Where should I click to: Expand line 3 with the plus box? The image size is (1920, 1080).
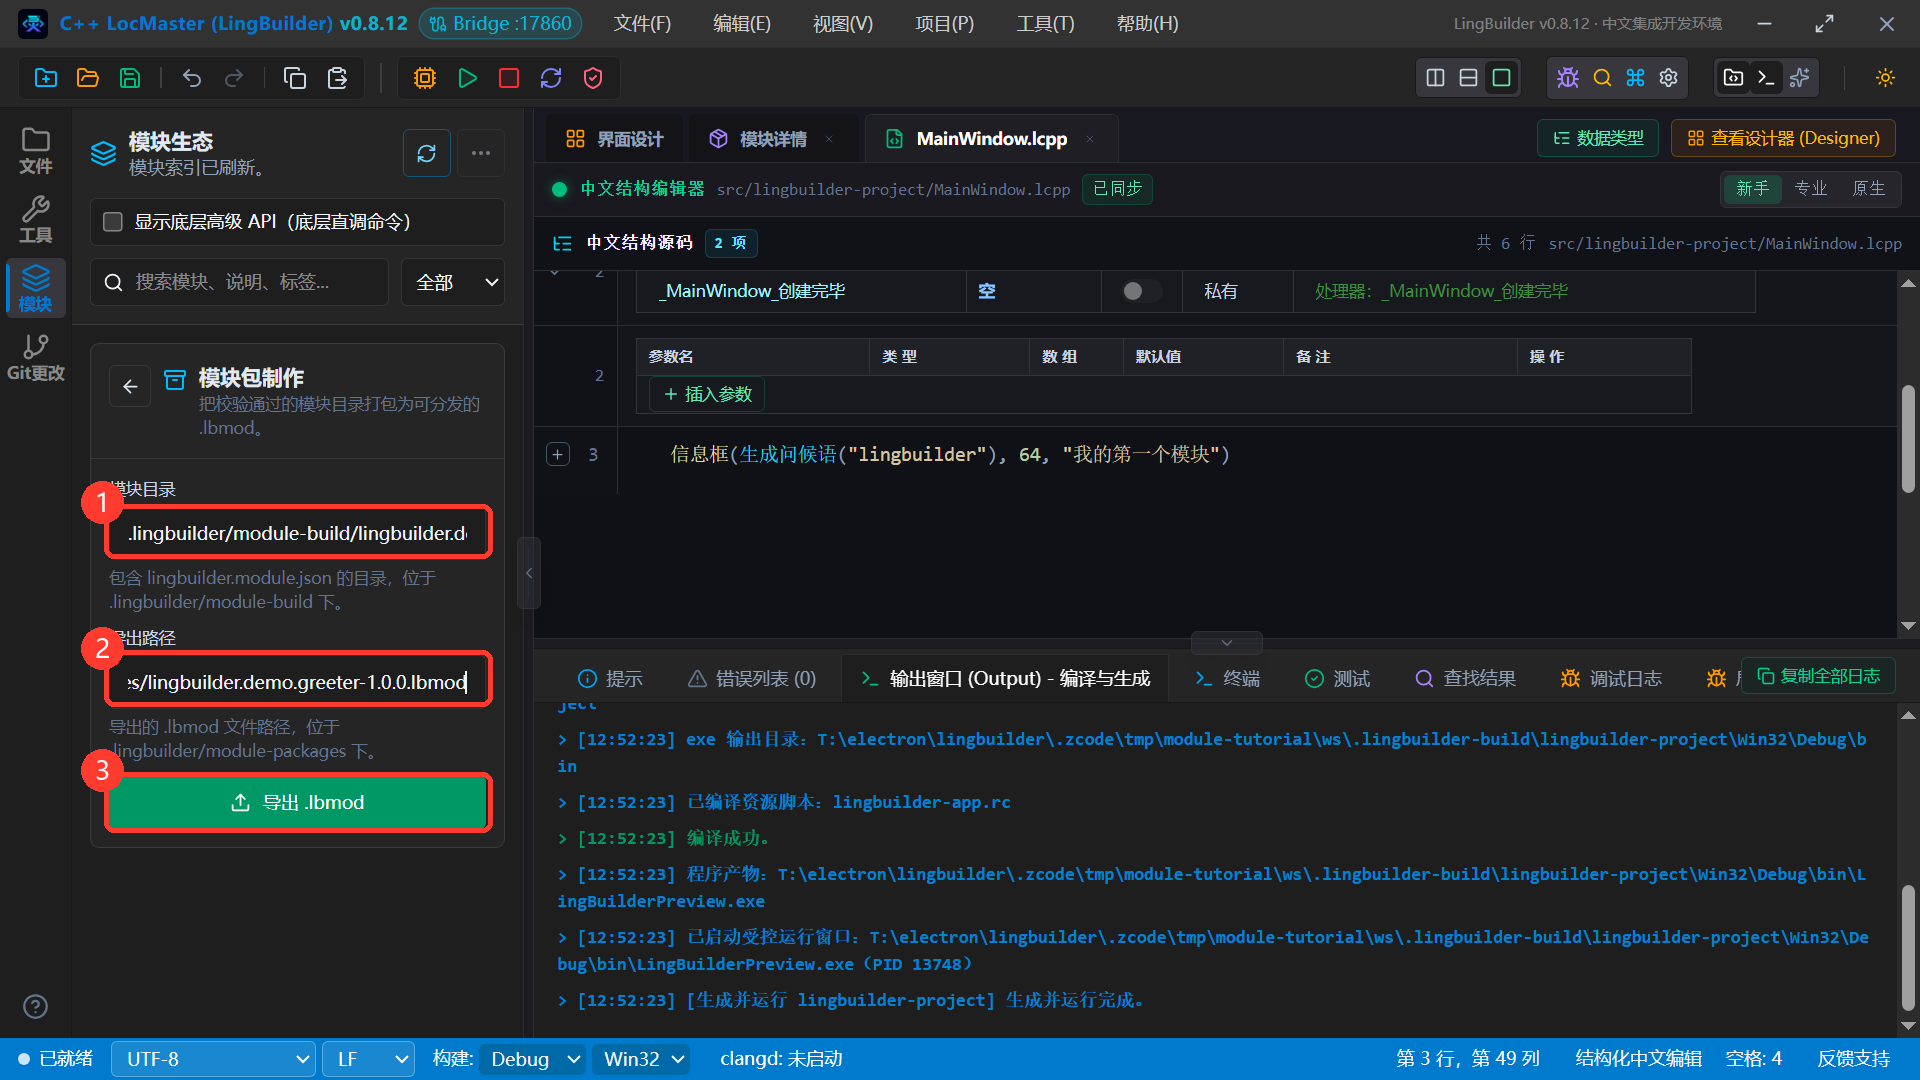pos(558,454)
